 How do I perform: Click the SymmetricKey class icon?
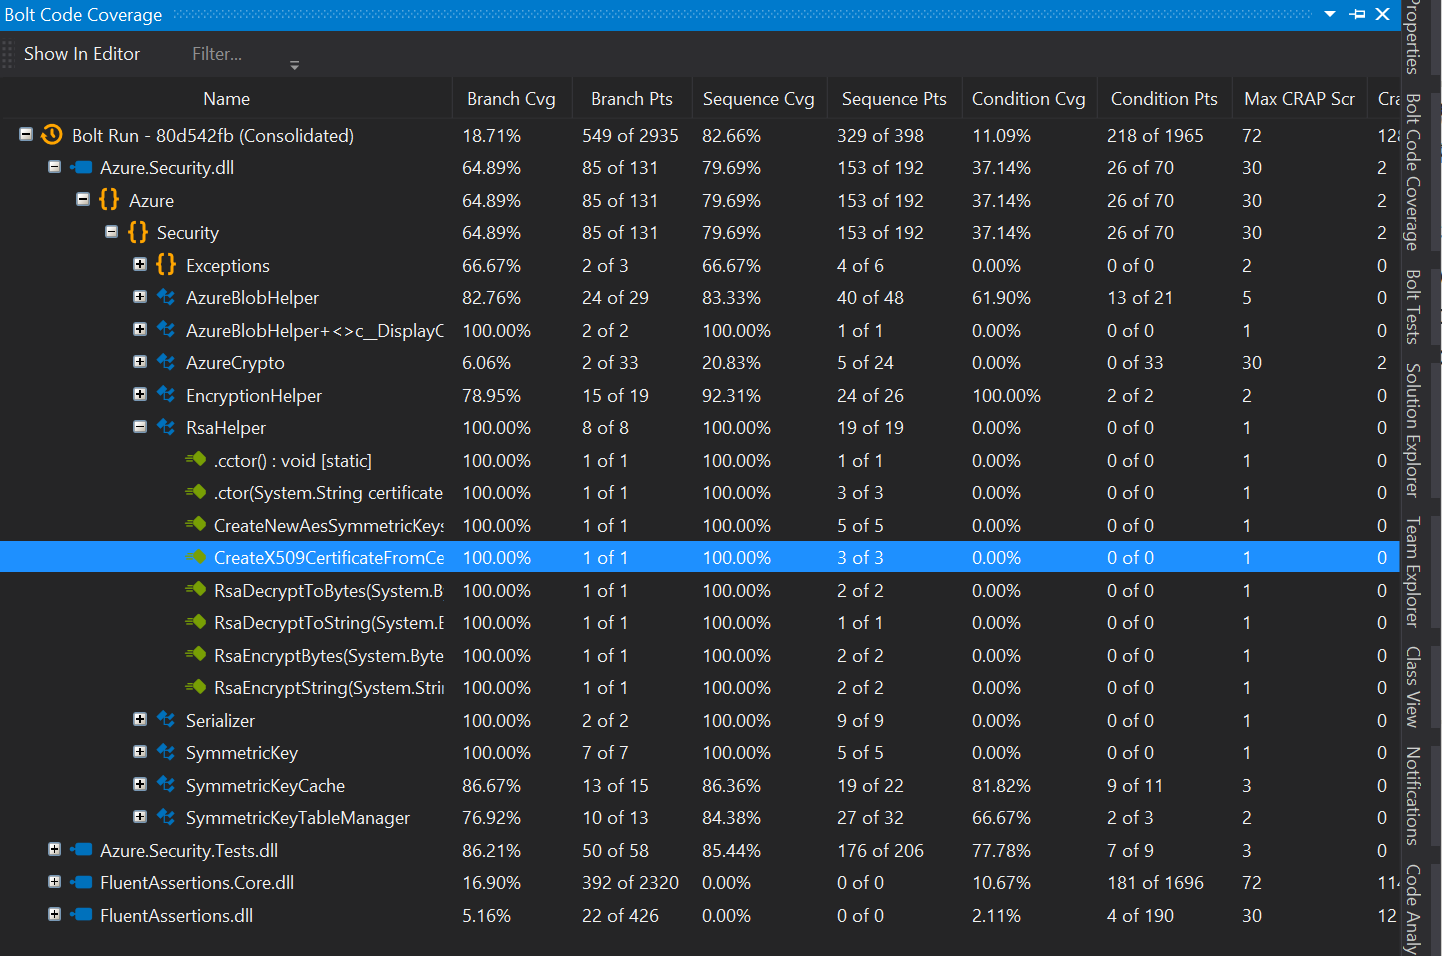166,752
